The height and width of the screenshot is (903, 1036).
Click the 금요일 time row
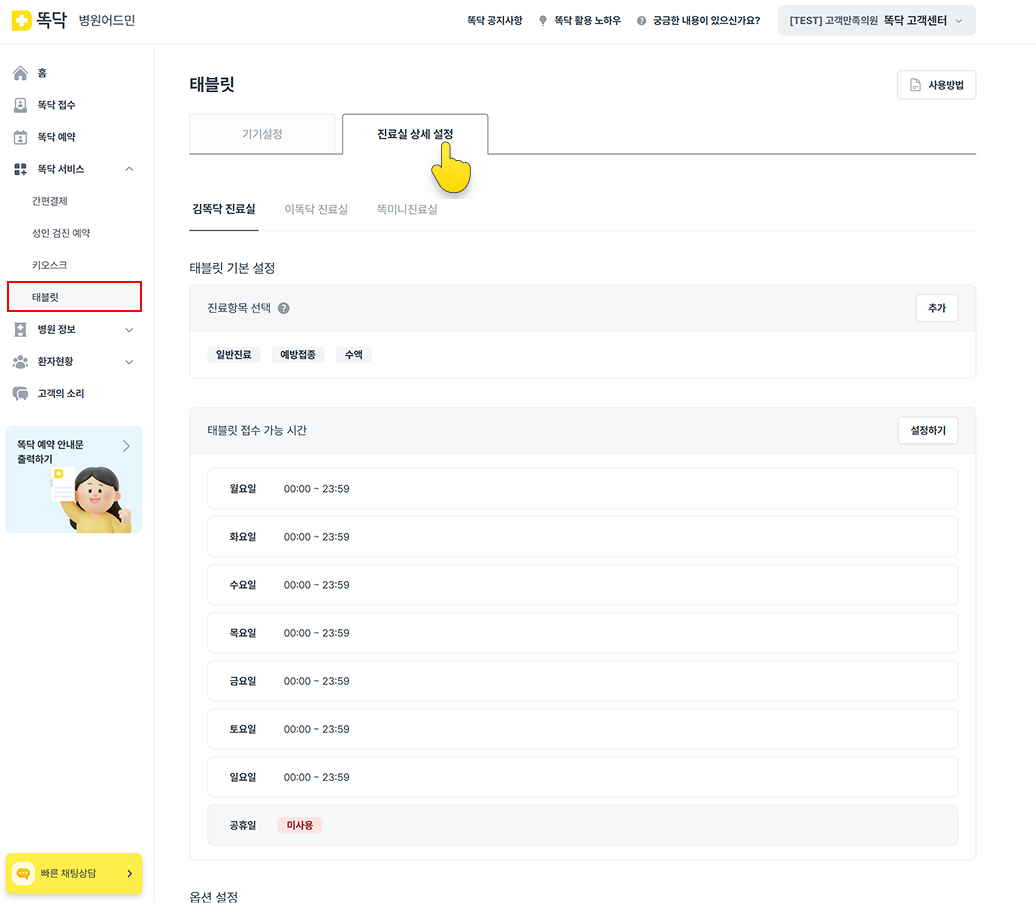point(582,681)
